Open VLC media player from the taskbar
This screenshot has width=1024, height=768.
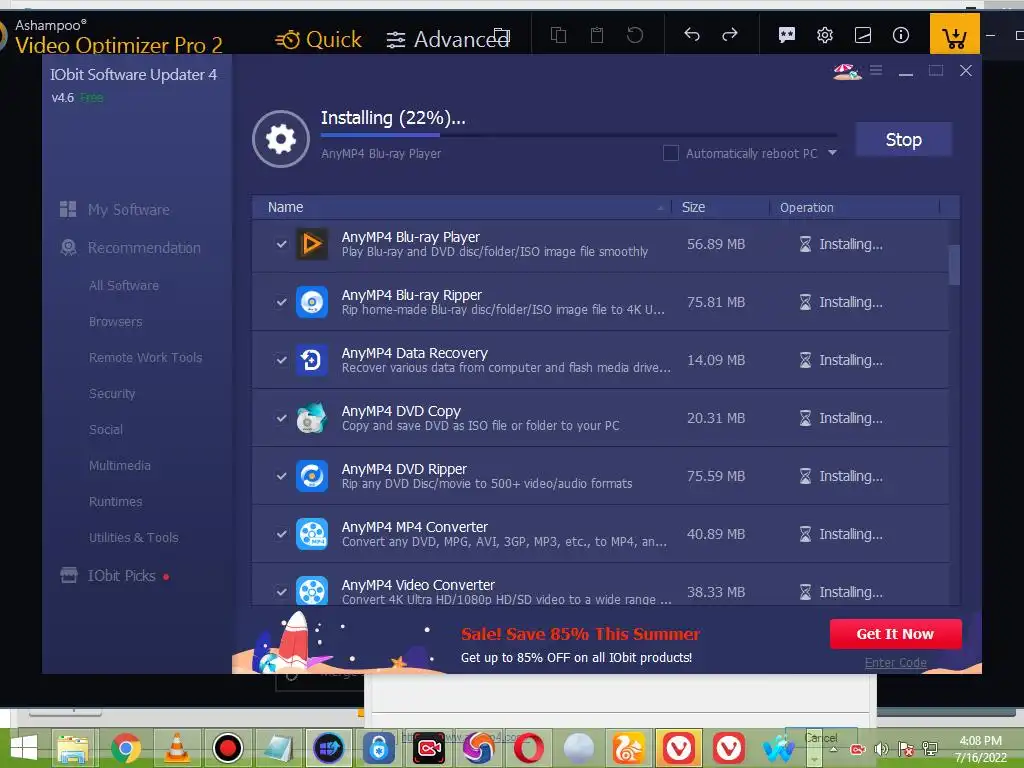(176, 748)
